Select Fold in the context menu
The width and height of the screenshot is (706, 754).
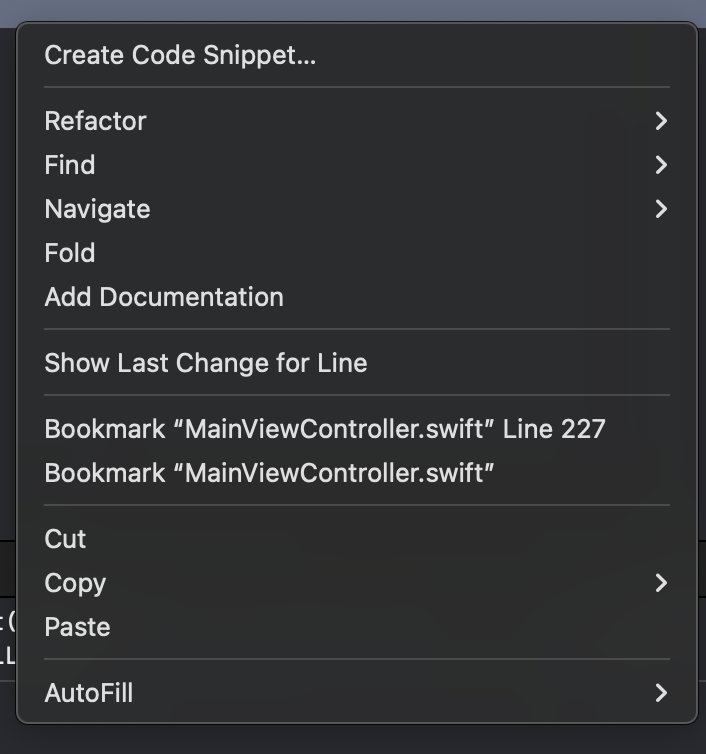(70, 253)
